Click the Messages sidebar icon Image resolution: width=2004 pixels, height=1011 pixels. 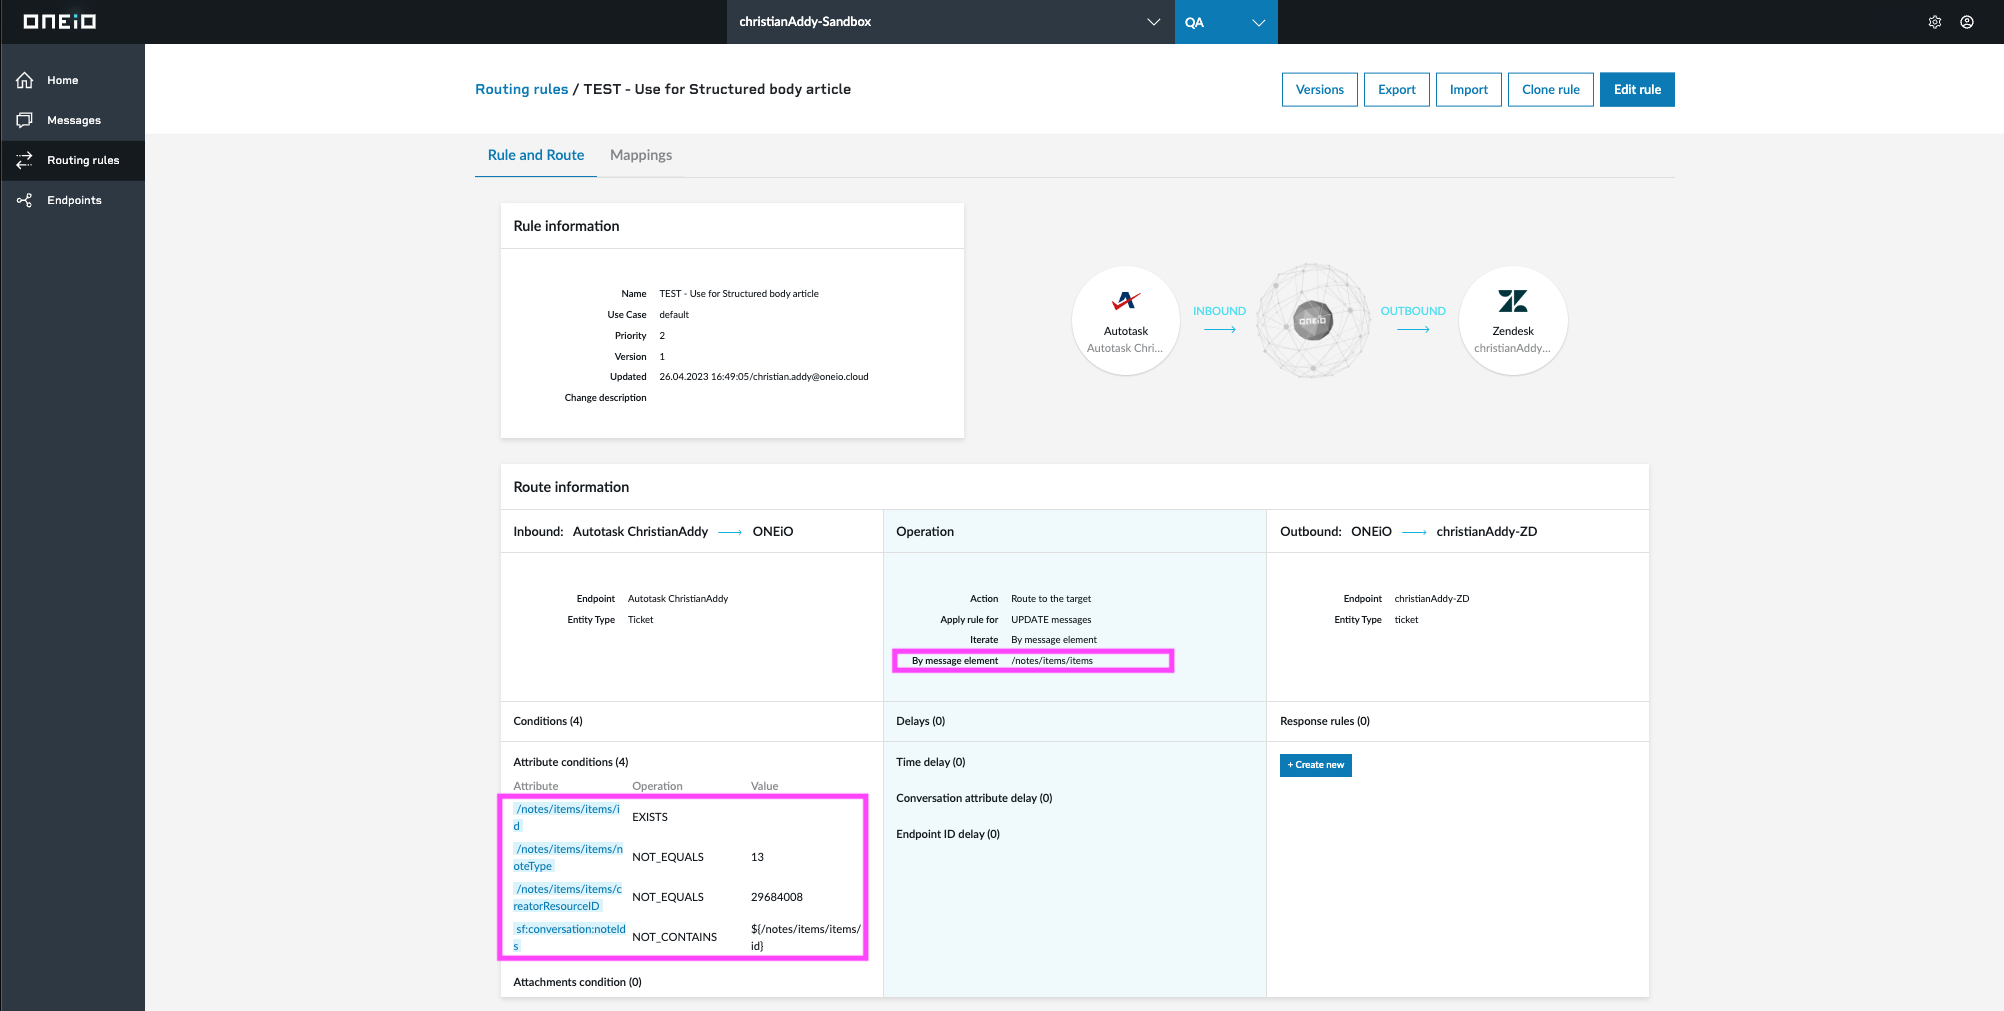25,120
